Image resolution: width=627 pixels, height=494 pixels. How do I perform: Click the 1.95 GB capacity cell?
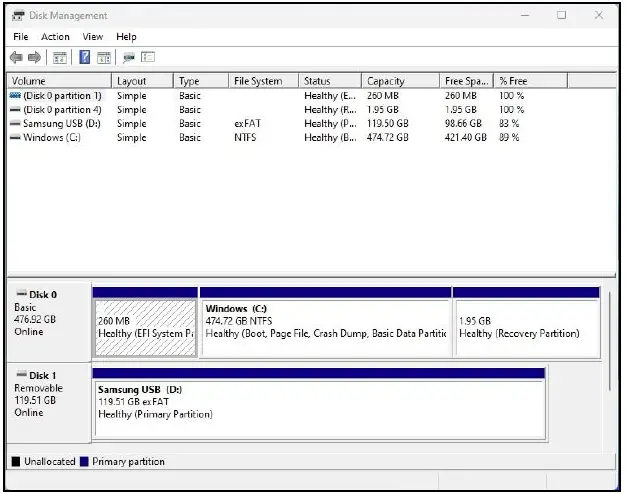tap(382, 110)
